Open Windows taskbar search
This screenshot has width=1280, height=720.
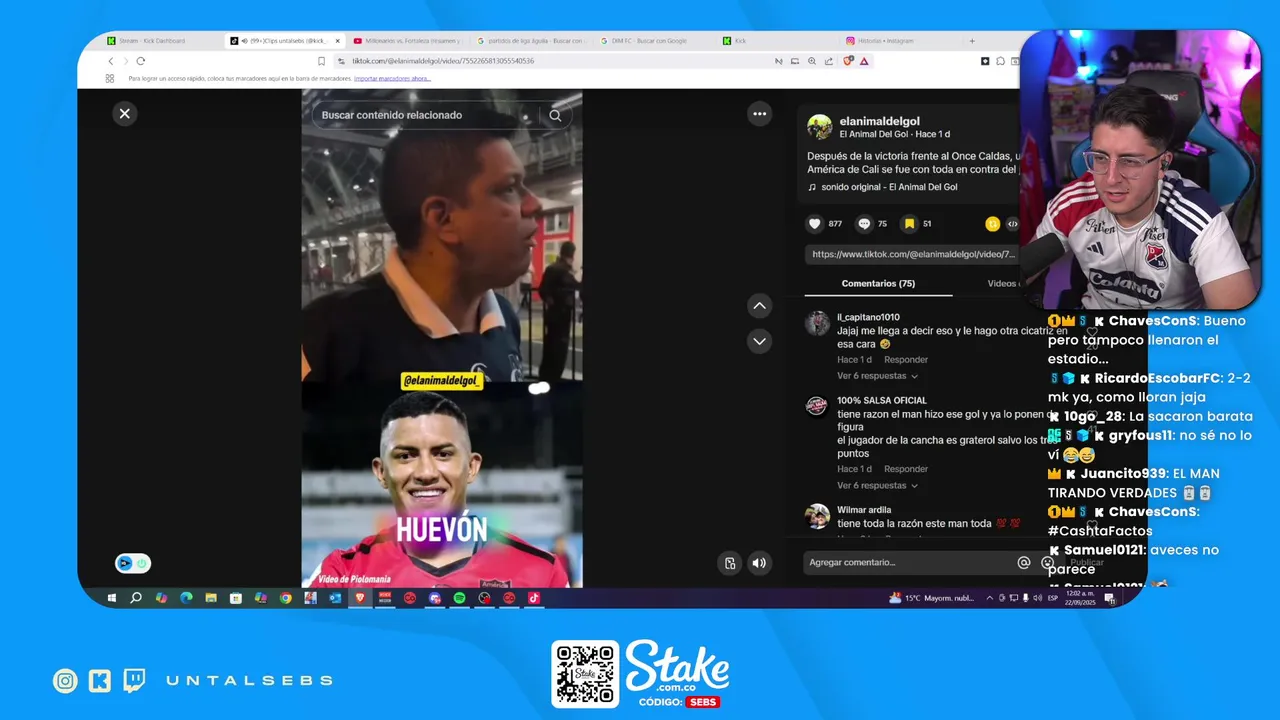point(136,598)
